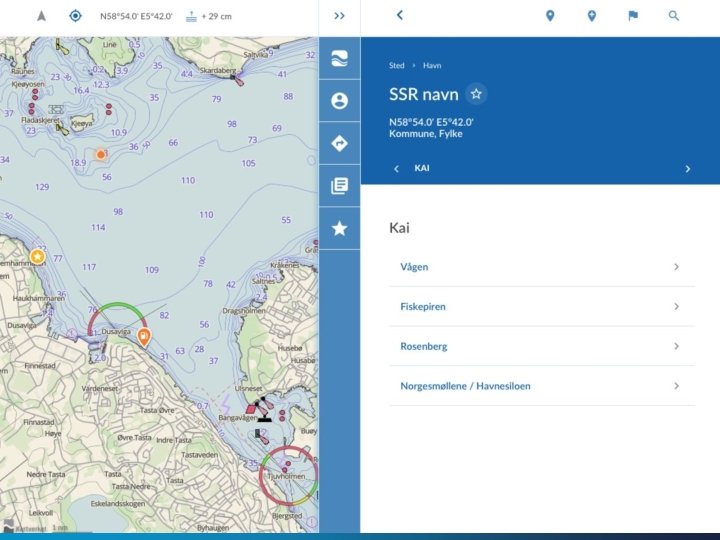Expand chevron on Rosenberg row
This screenshot has height=540, width=720.
point(676,346)
